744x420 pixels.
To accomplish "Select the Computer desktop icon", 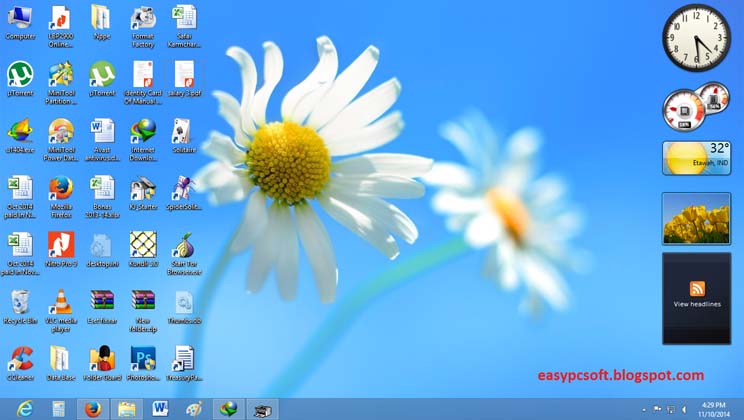I will point(20,23).
